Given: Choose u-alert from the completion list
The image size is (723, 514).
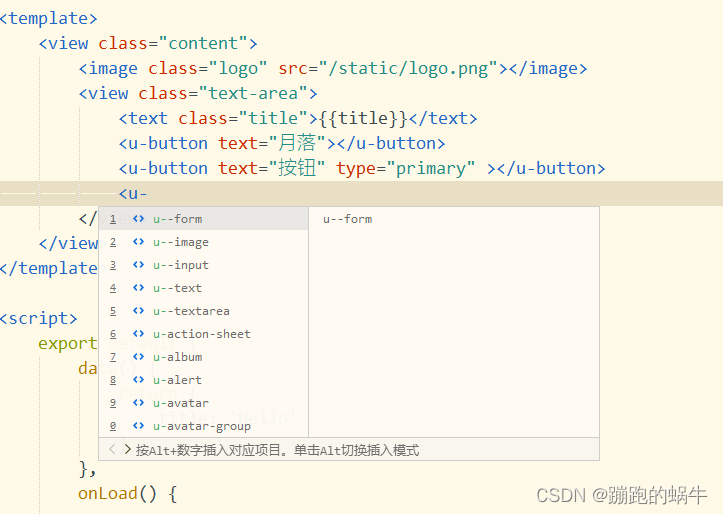Looking at the screenshot, I should click(203, 380).
